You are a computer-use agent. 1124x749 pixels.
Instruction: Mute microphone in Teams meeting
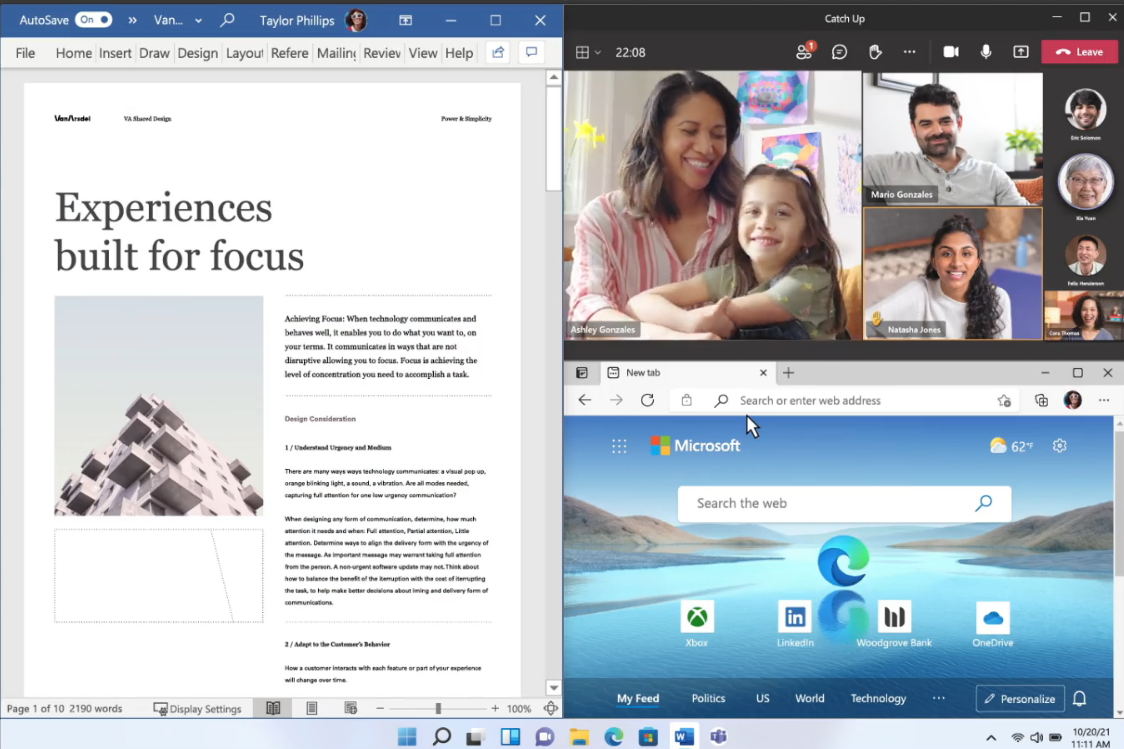tap(986, 52)
